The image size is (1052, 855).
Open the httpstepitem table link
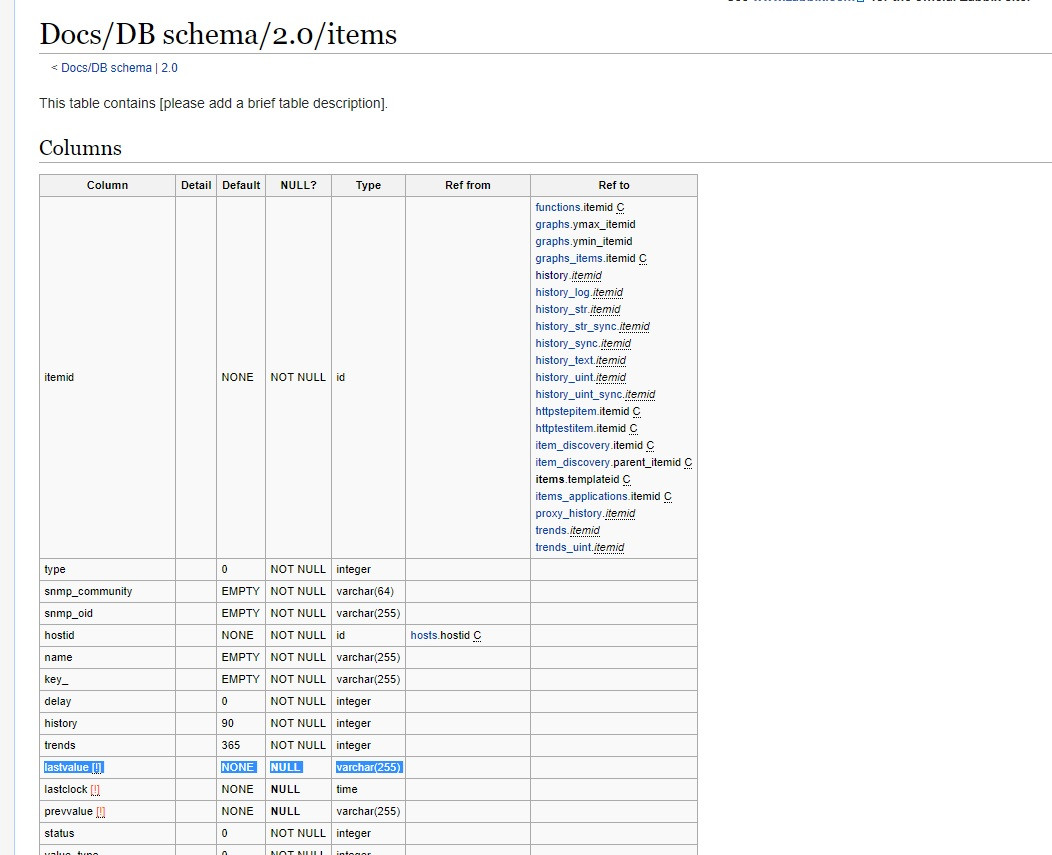coord(566,411)
